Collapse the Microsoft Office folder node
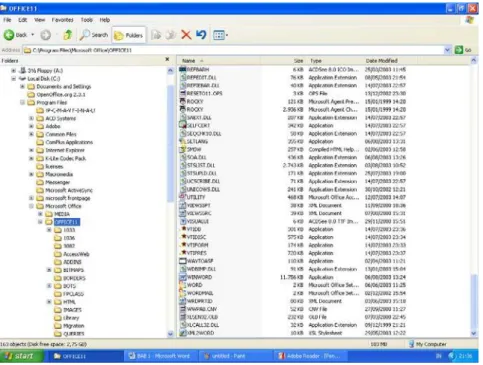Screen dimensions: 483x365 pyautogui.click(x=31, y=206)
